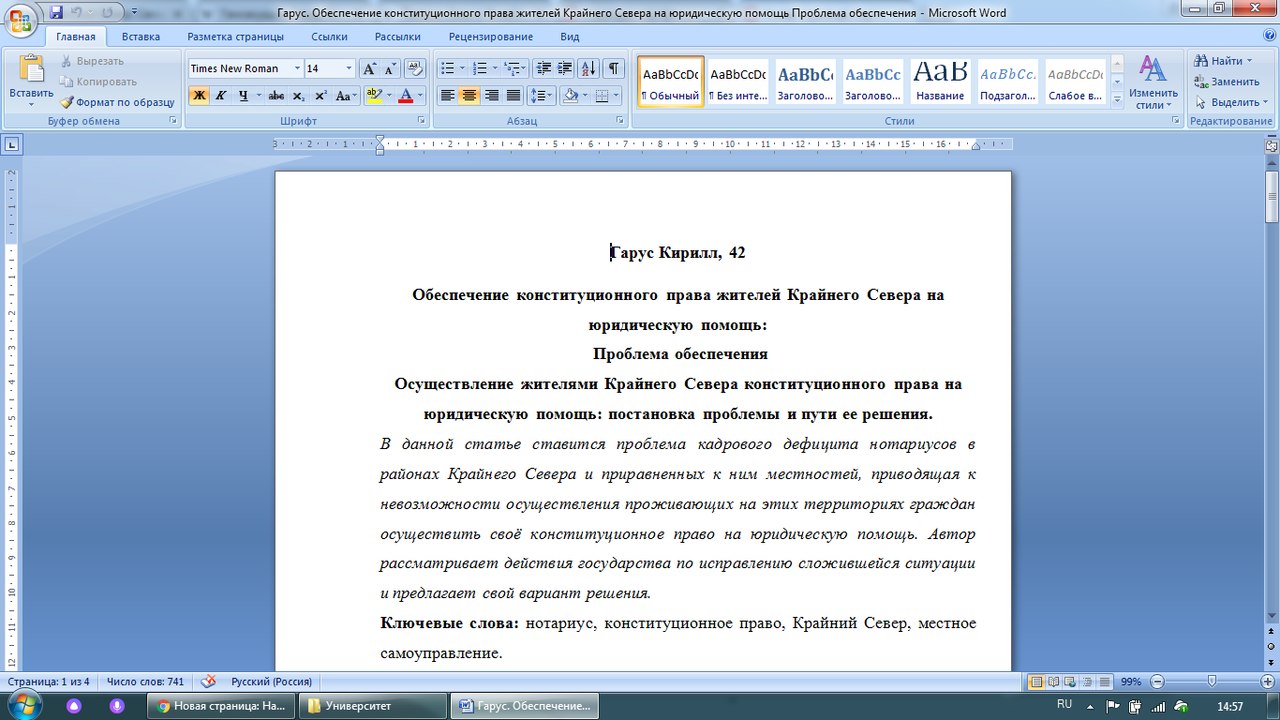Apply the Название style from gallery

click(940, 81)
